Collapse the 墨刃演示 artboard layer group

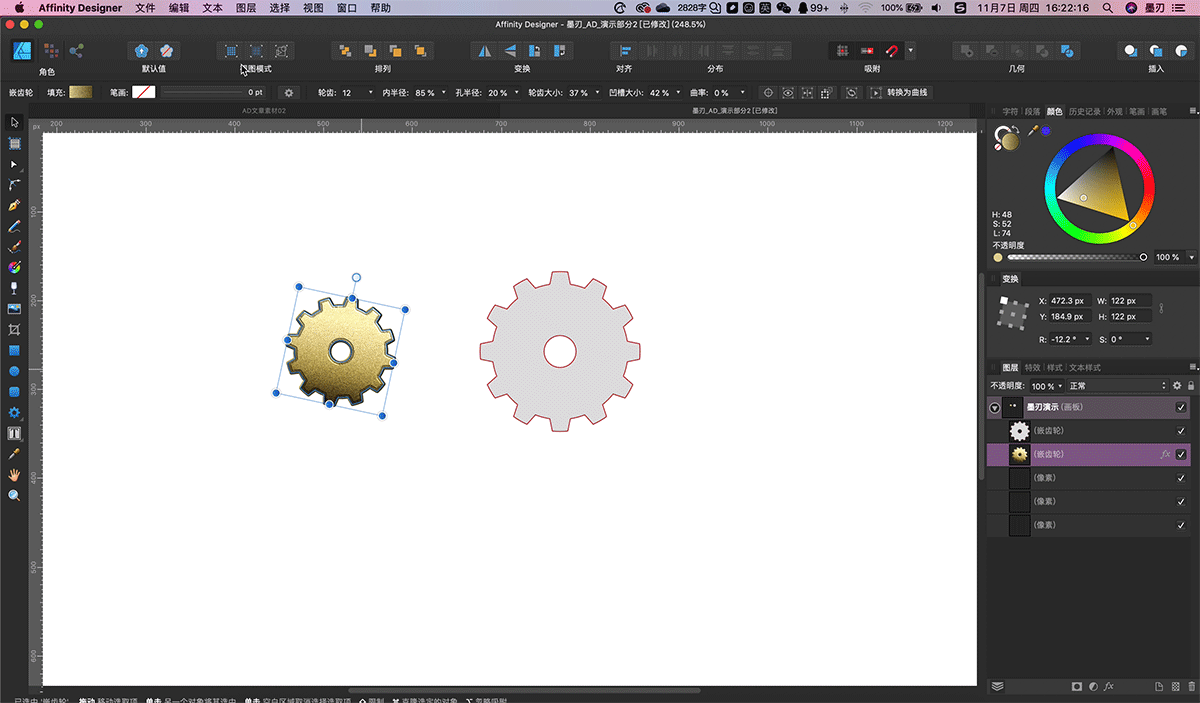995,408
